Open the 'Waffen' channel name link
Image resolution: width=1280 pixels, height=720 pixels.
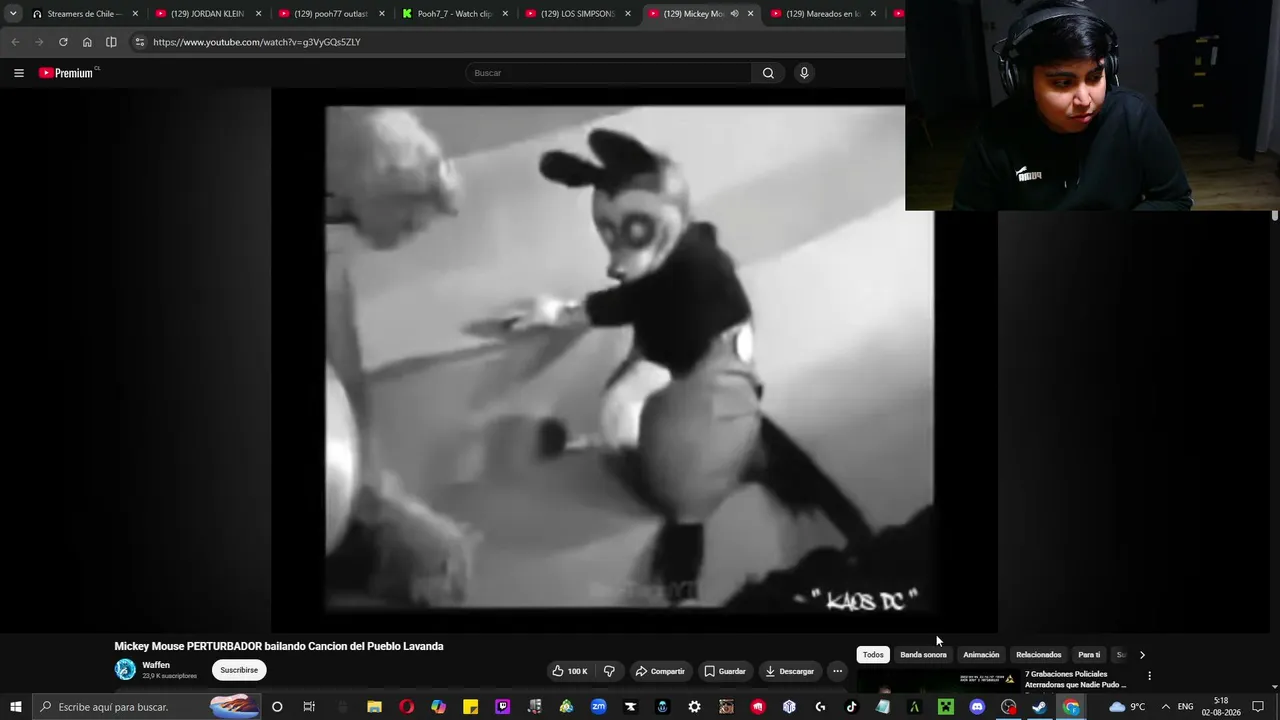click(156, 665)
